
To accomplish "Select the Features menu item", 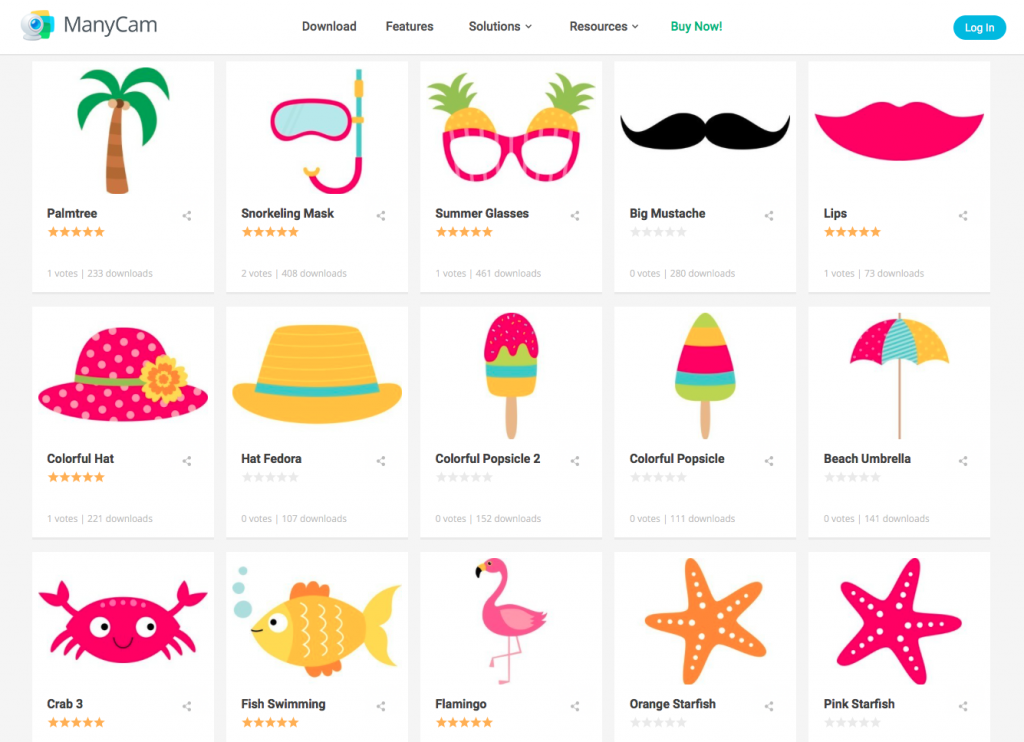I will (409, 27).
